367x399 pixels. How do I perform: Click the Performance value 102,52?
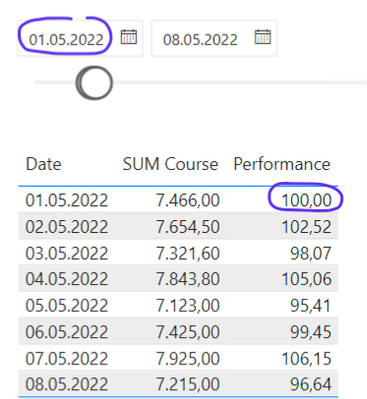coord(307,227)
